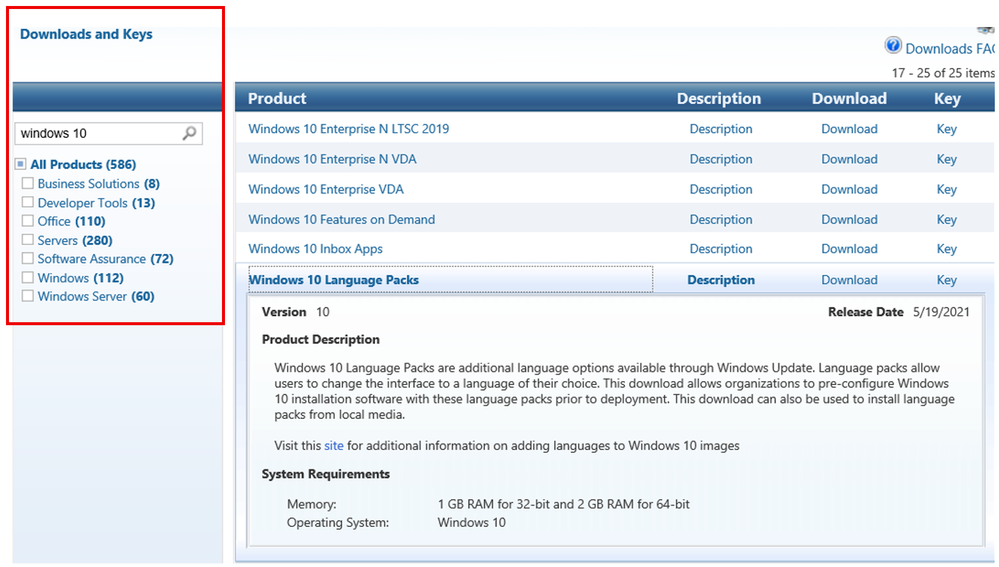The height and width of the screenshot is (567, 999).
Task: Open Windows 10 Inbox Apps product
Action: [315, 248]
